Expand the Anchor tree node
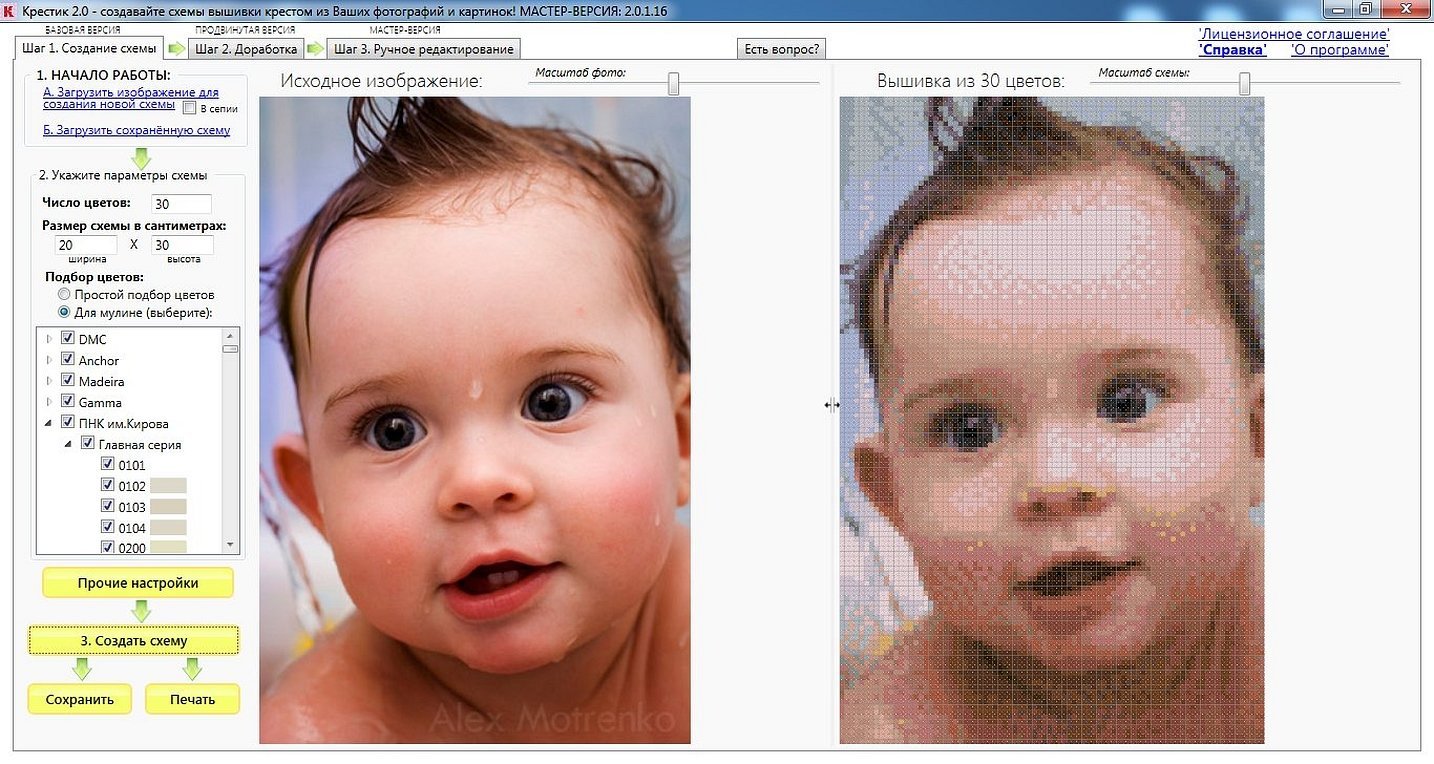Image resolution: width=1434 pixels, height=764 pixels. coord(48,360)
